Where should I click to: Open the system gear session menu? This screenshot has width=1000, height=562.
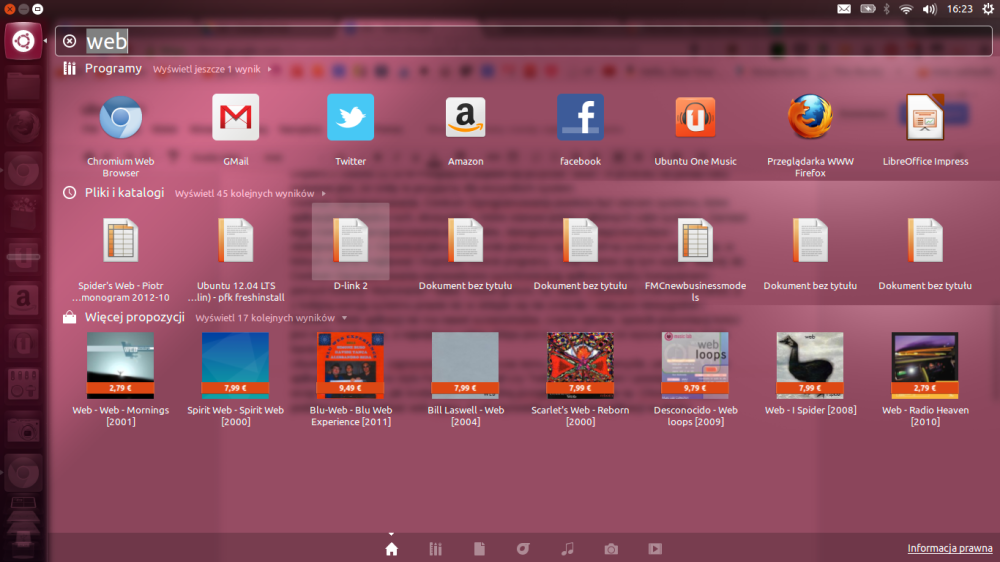coord(987,9)
